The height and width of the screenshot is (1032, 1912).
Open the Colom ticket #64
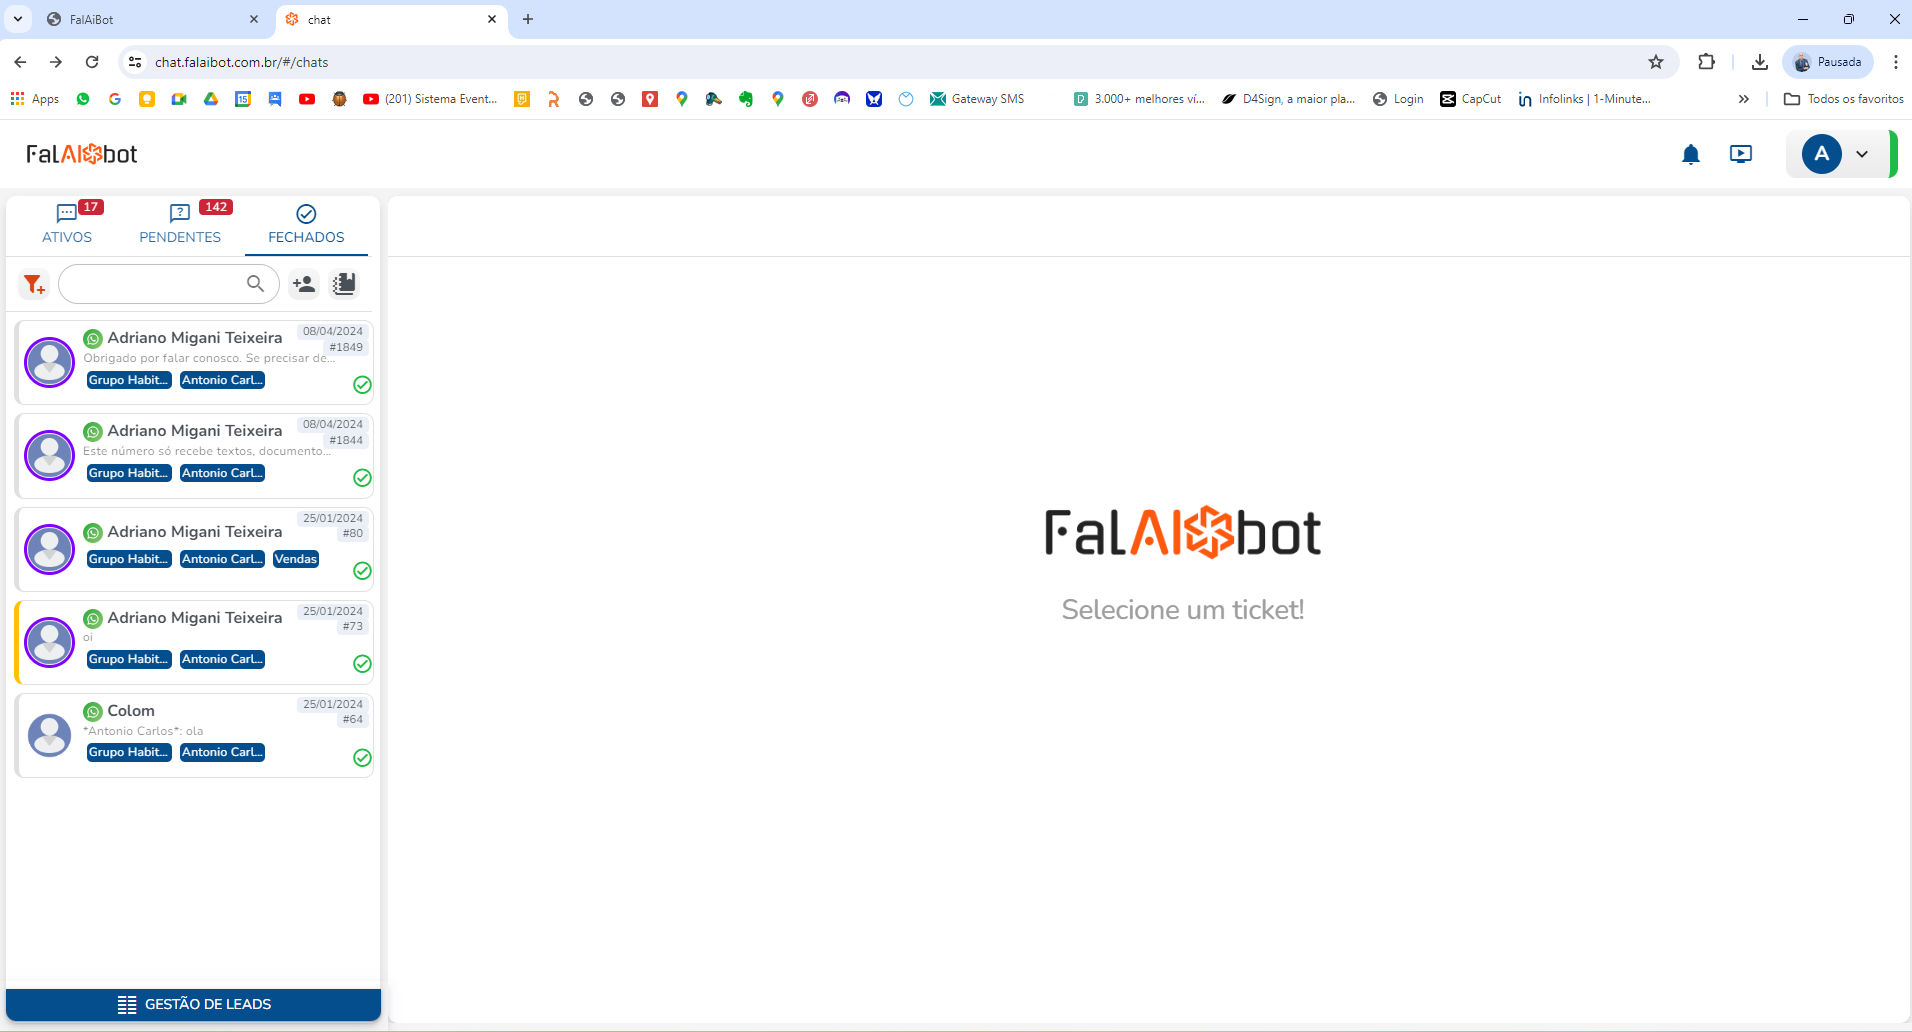[x=194, y=735]
